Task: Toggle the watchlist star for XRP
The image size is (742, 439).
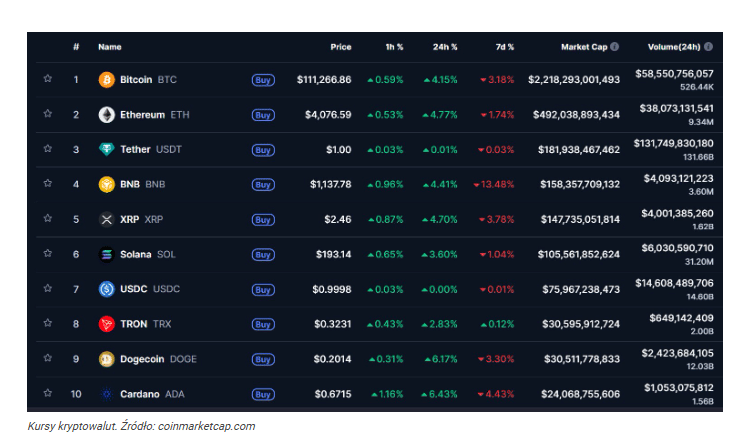Action: [47, 219]
